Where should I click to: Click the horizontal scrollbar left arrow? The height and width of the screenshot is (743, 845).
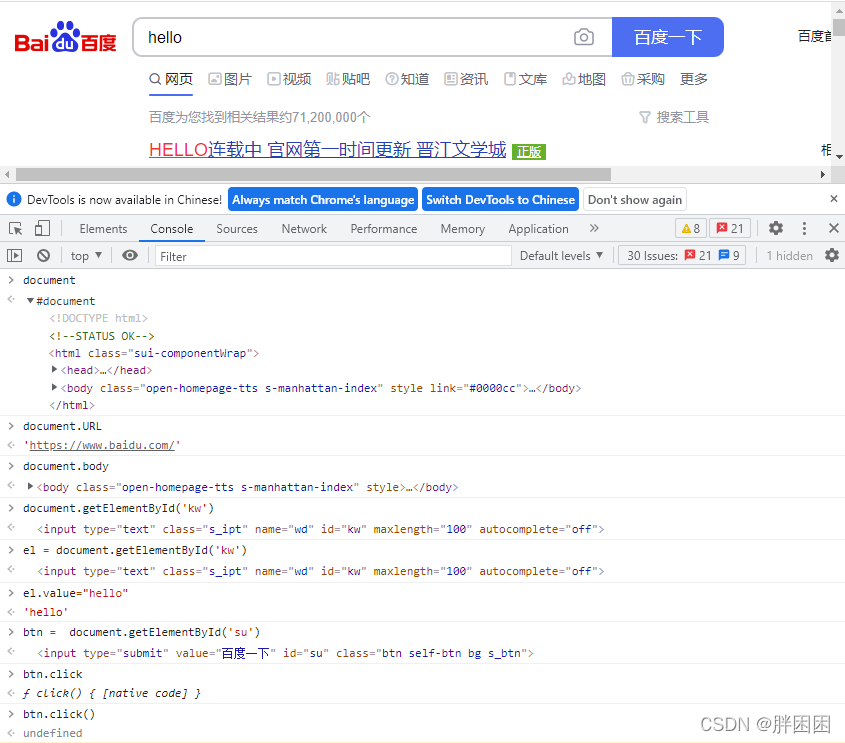pyautogui.click(x=7, y=175)
